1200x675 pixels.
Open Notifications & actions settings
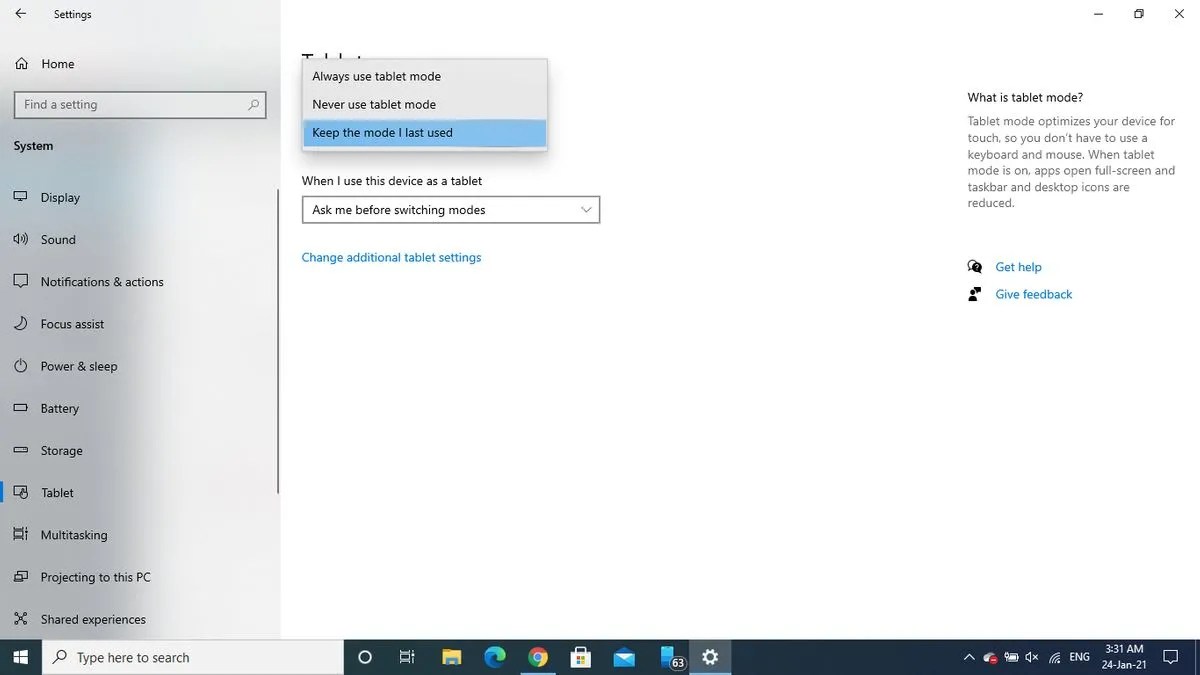tap(102, 281)
